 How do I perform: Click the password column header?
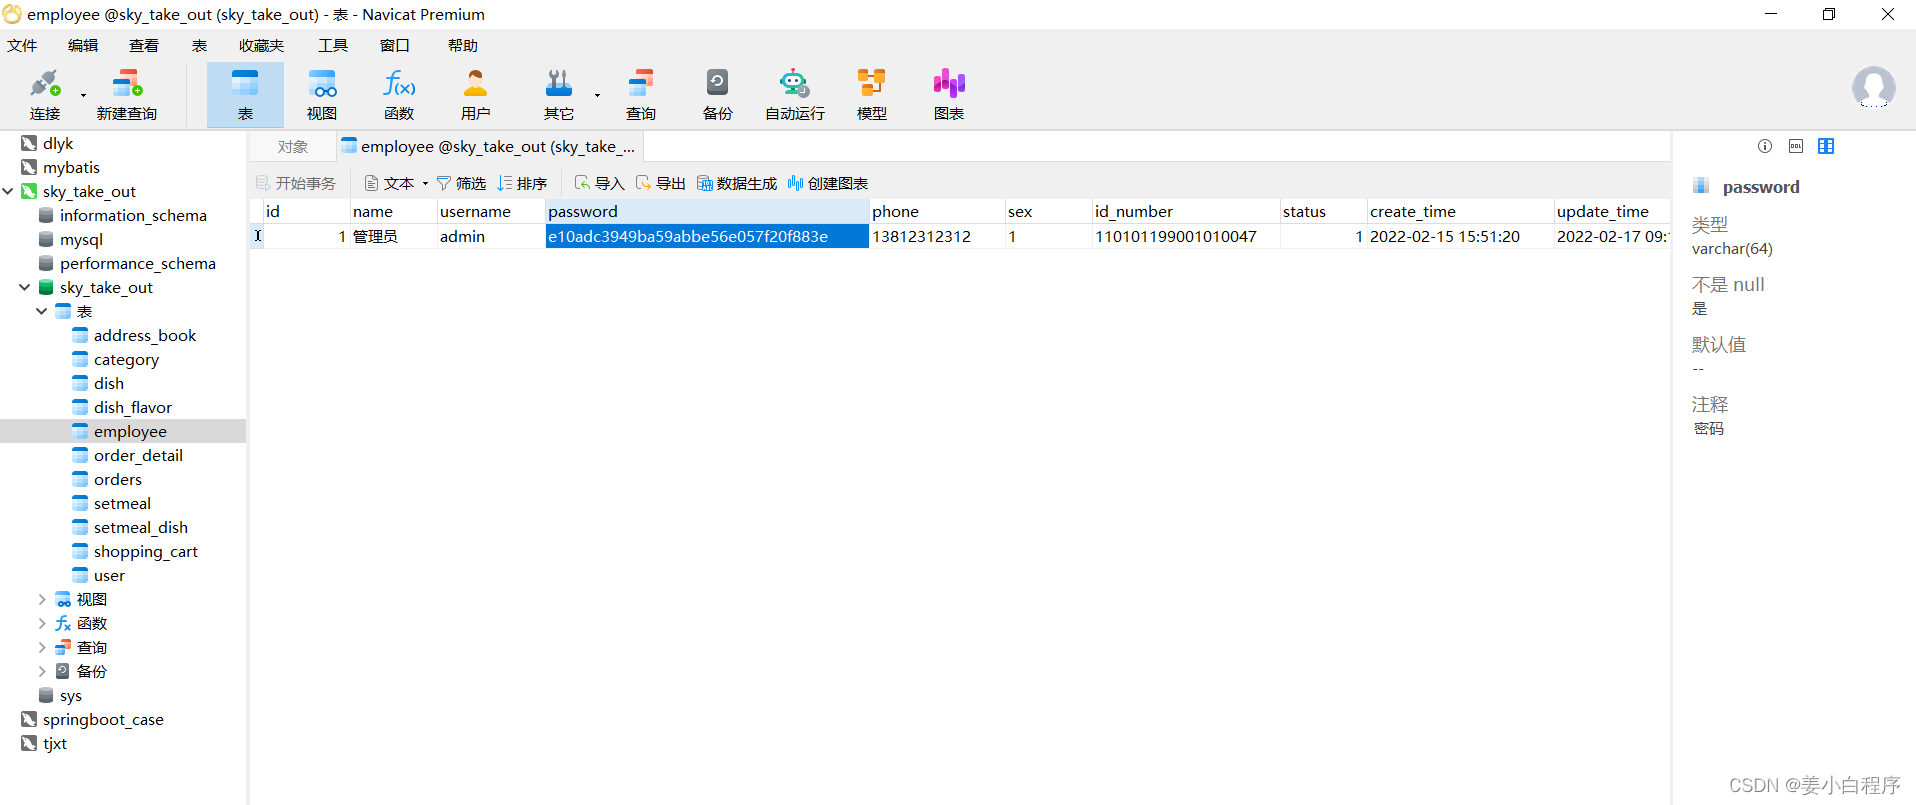point(707,211)
